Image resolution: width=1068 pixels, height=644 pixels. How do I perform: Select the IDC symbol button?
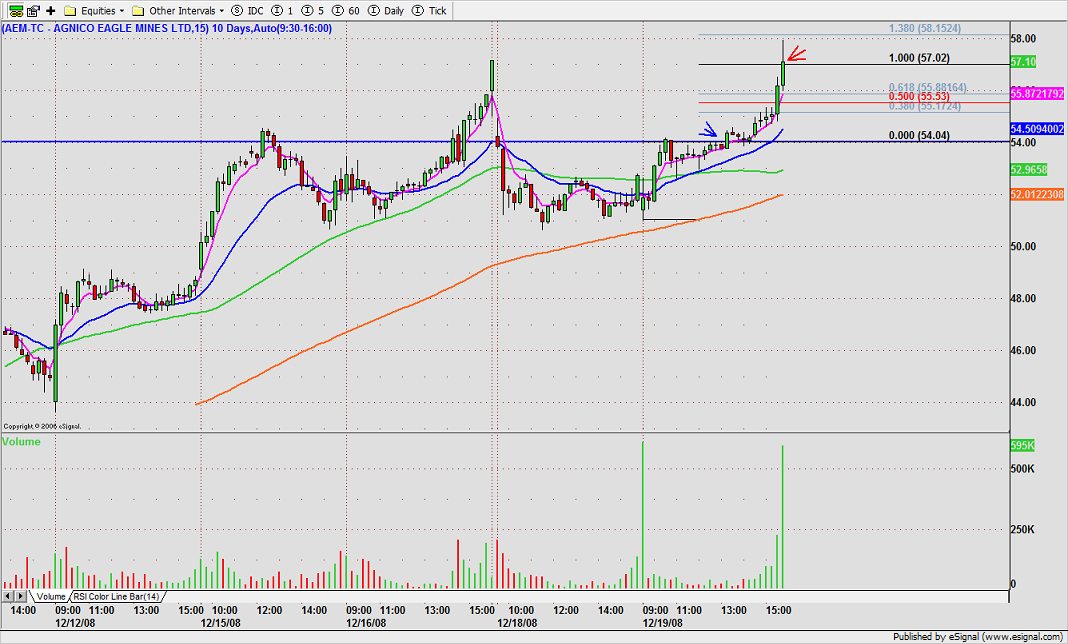[x=247, y=11]
